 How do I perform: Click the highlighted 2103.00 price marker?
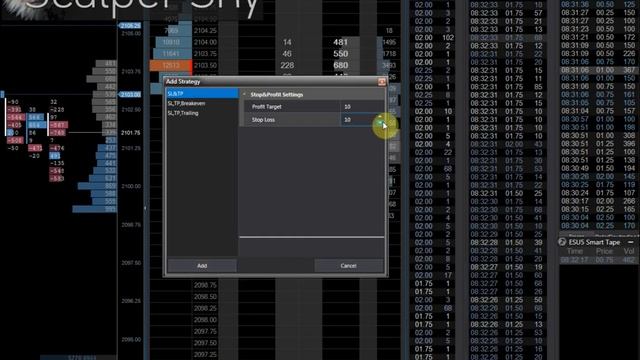click(x=131, y=94)
